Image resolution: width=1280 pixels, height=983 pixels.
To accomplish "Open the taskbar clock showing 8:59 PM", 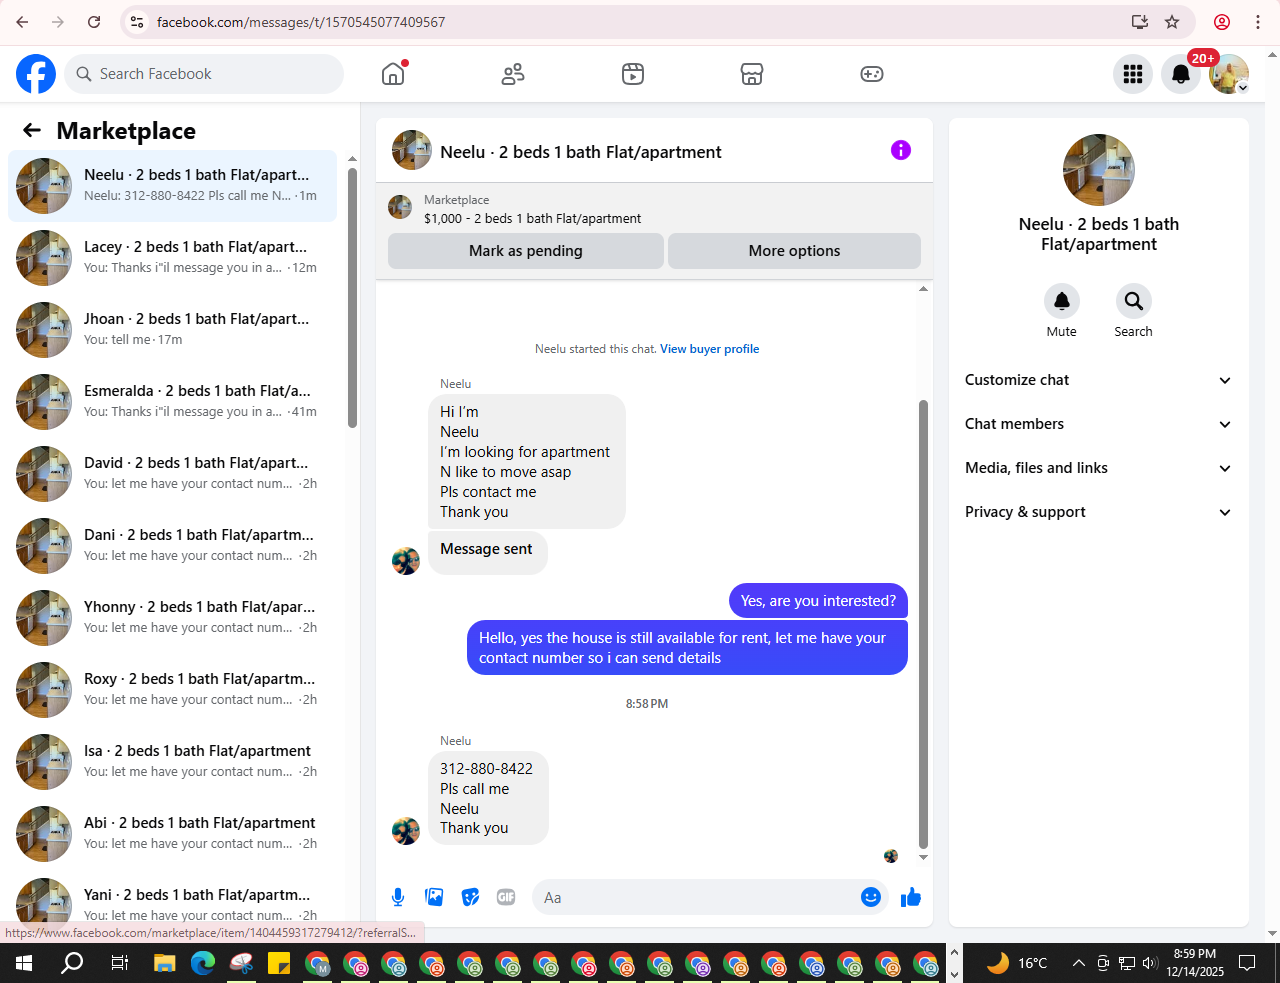I will click(x=1194, y=963).
